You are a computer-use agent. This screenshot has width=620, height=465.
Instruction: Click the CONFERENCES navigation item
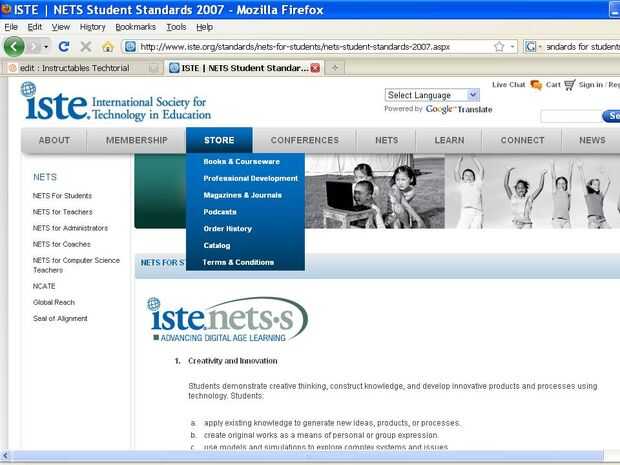coord(305,140)
